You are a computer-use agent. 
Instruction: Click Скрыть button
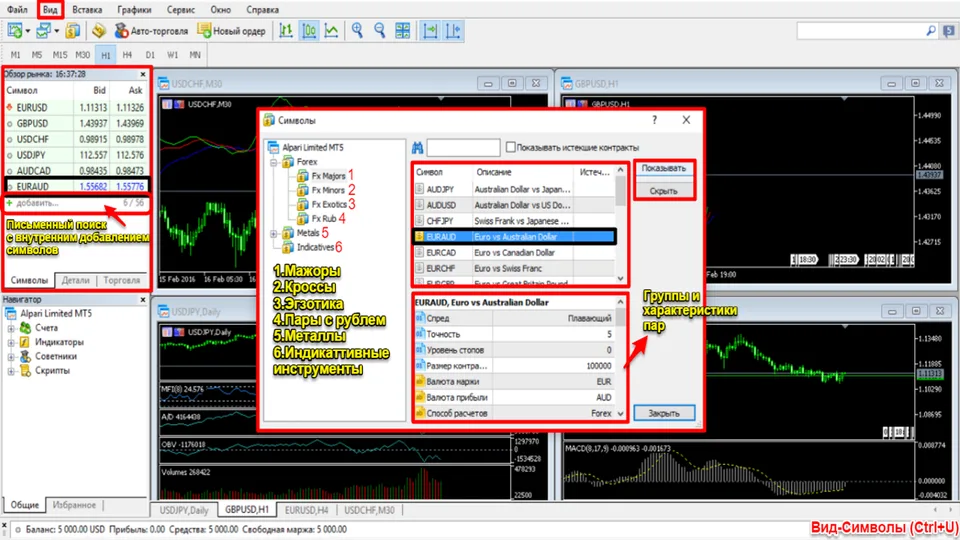pos(664,191)
